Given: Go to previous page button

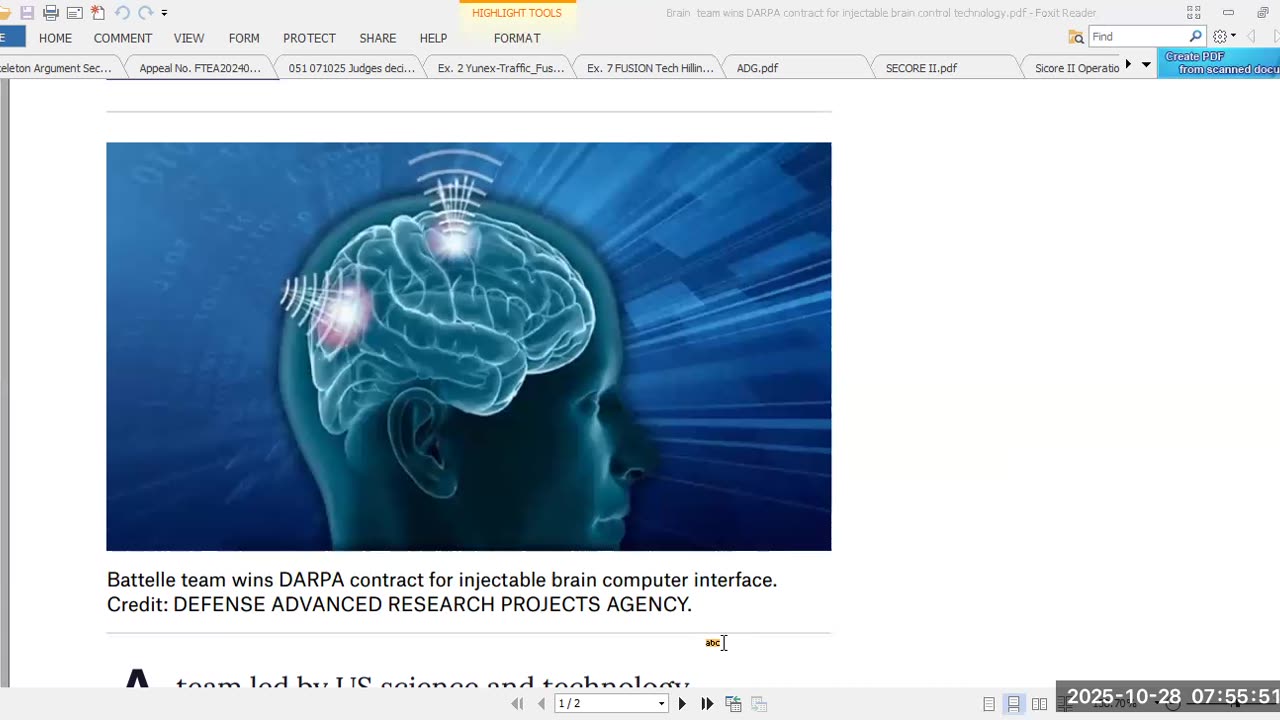Looking at the screenshot, I should tap(541, 704).
